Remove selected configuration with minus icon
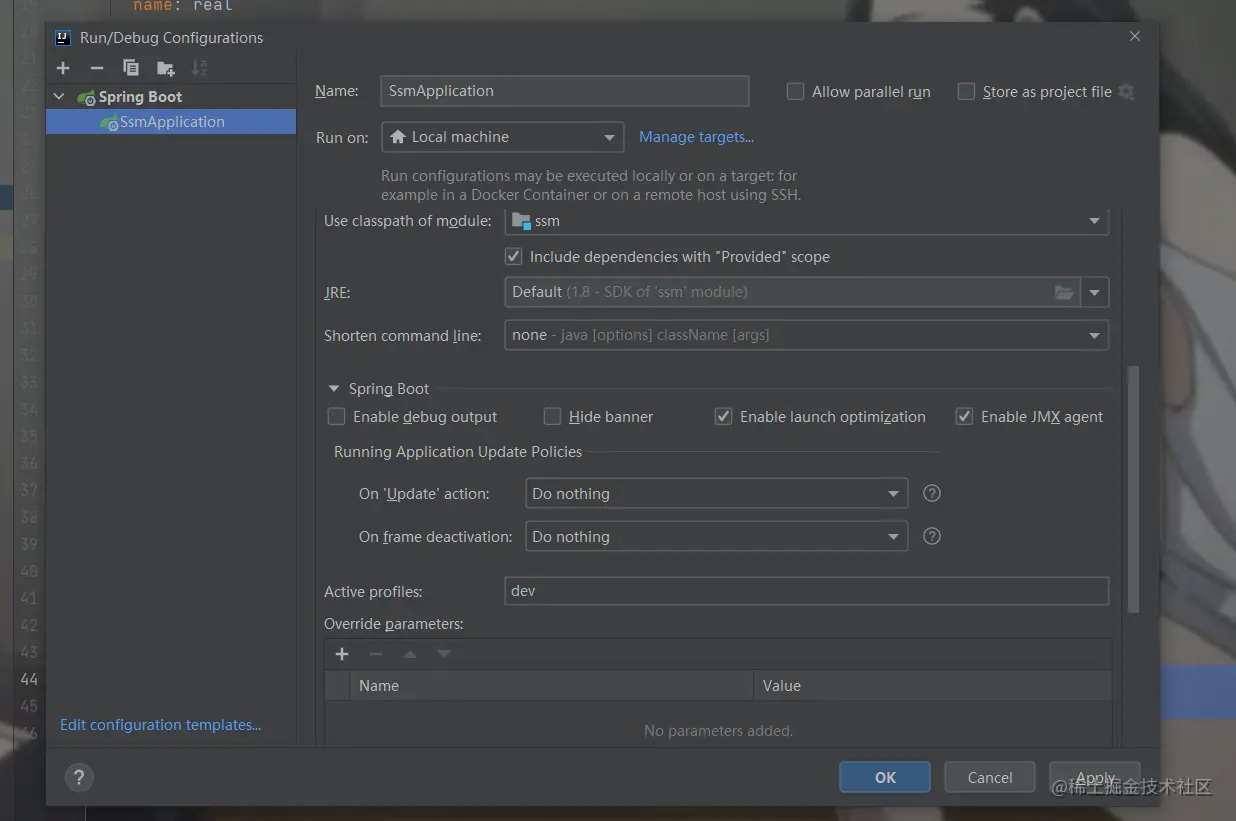The height and width of the screenshot is (821, 1236). point(97,68)
